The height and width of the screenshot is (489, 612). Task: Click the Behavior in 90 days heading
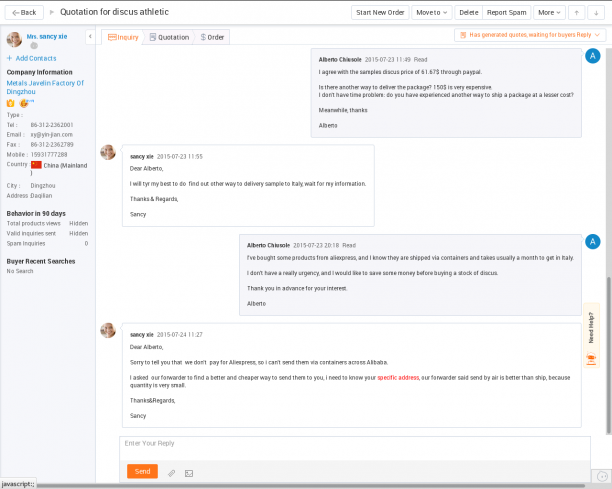(x=36, y=213)
